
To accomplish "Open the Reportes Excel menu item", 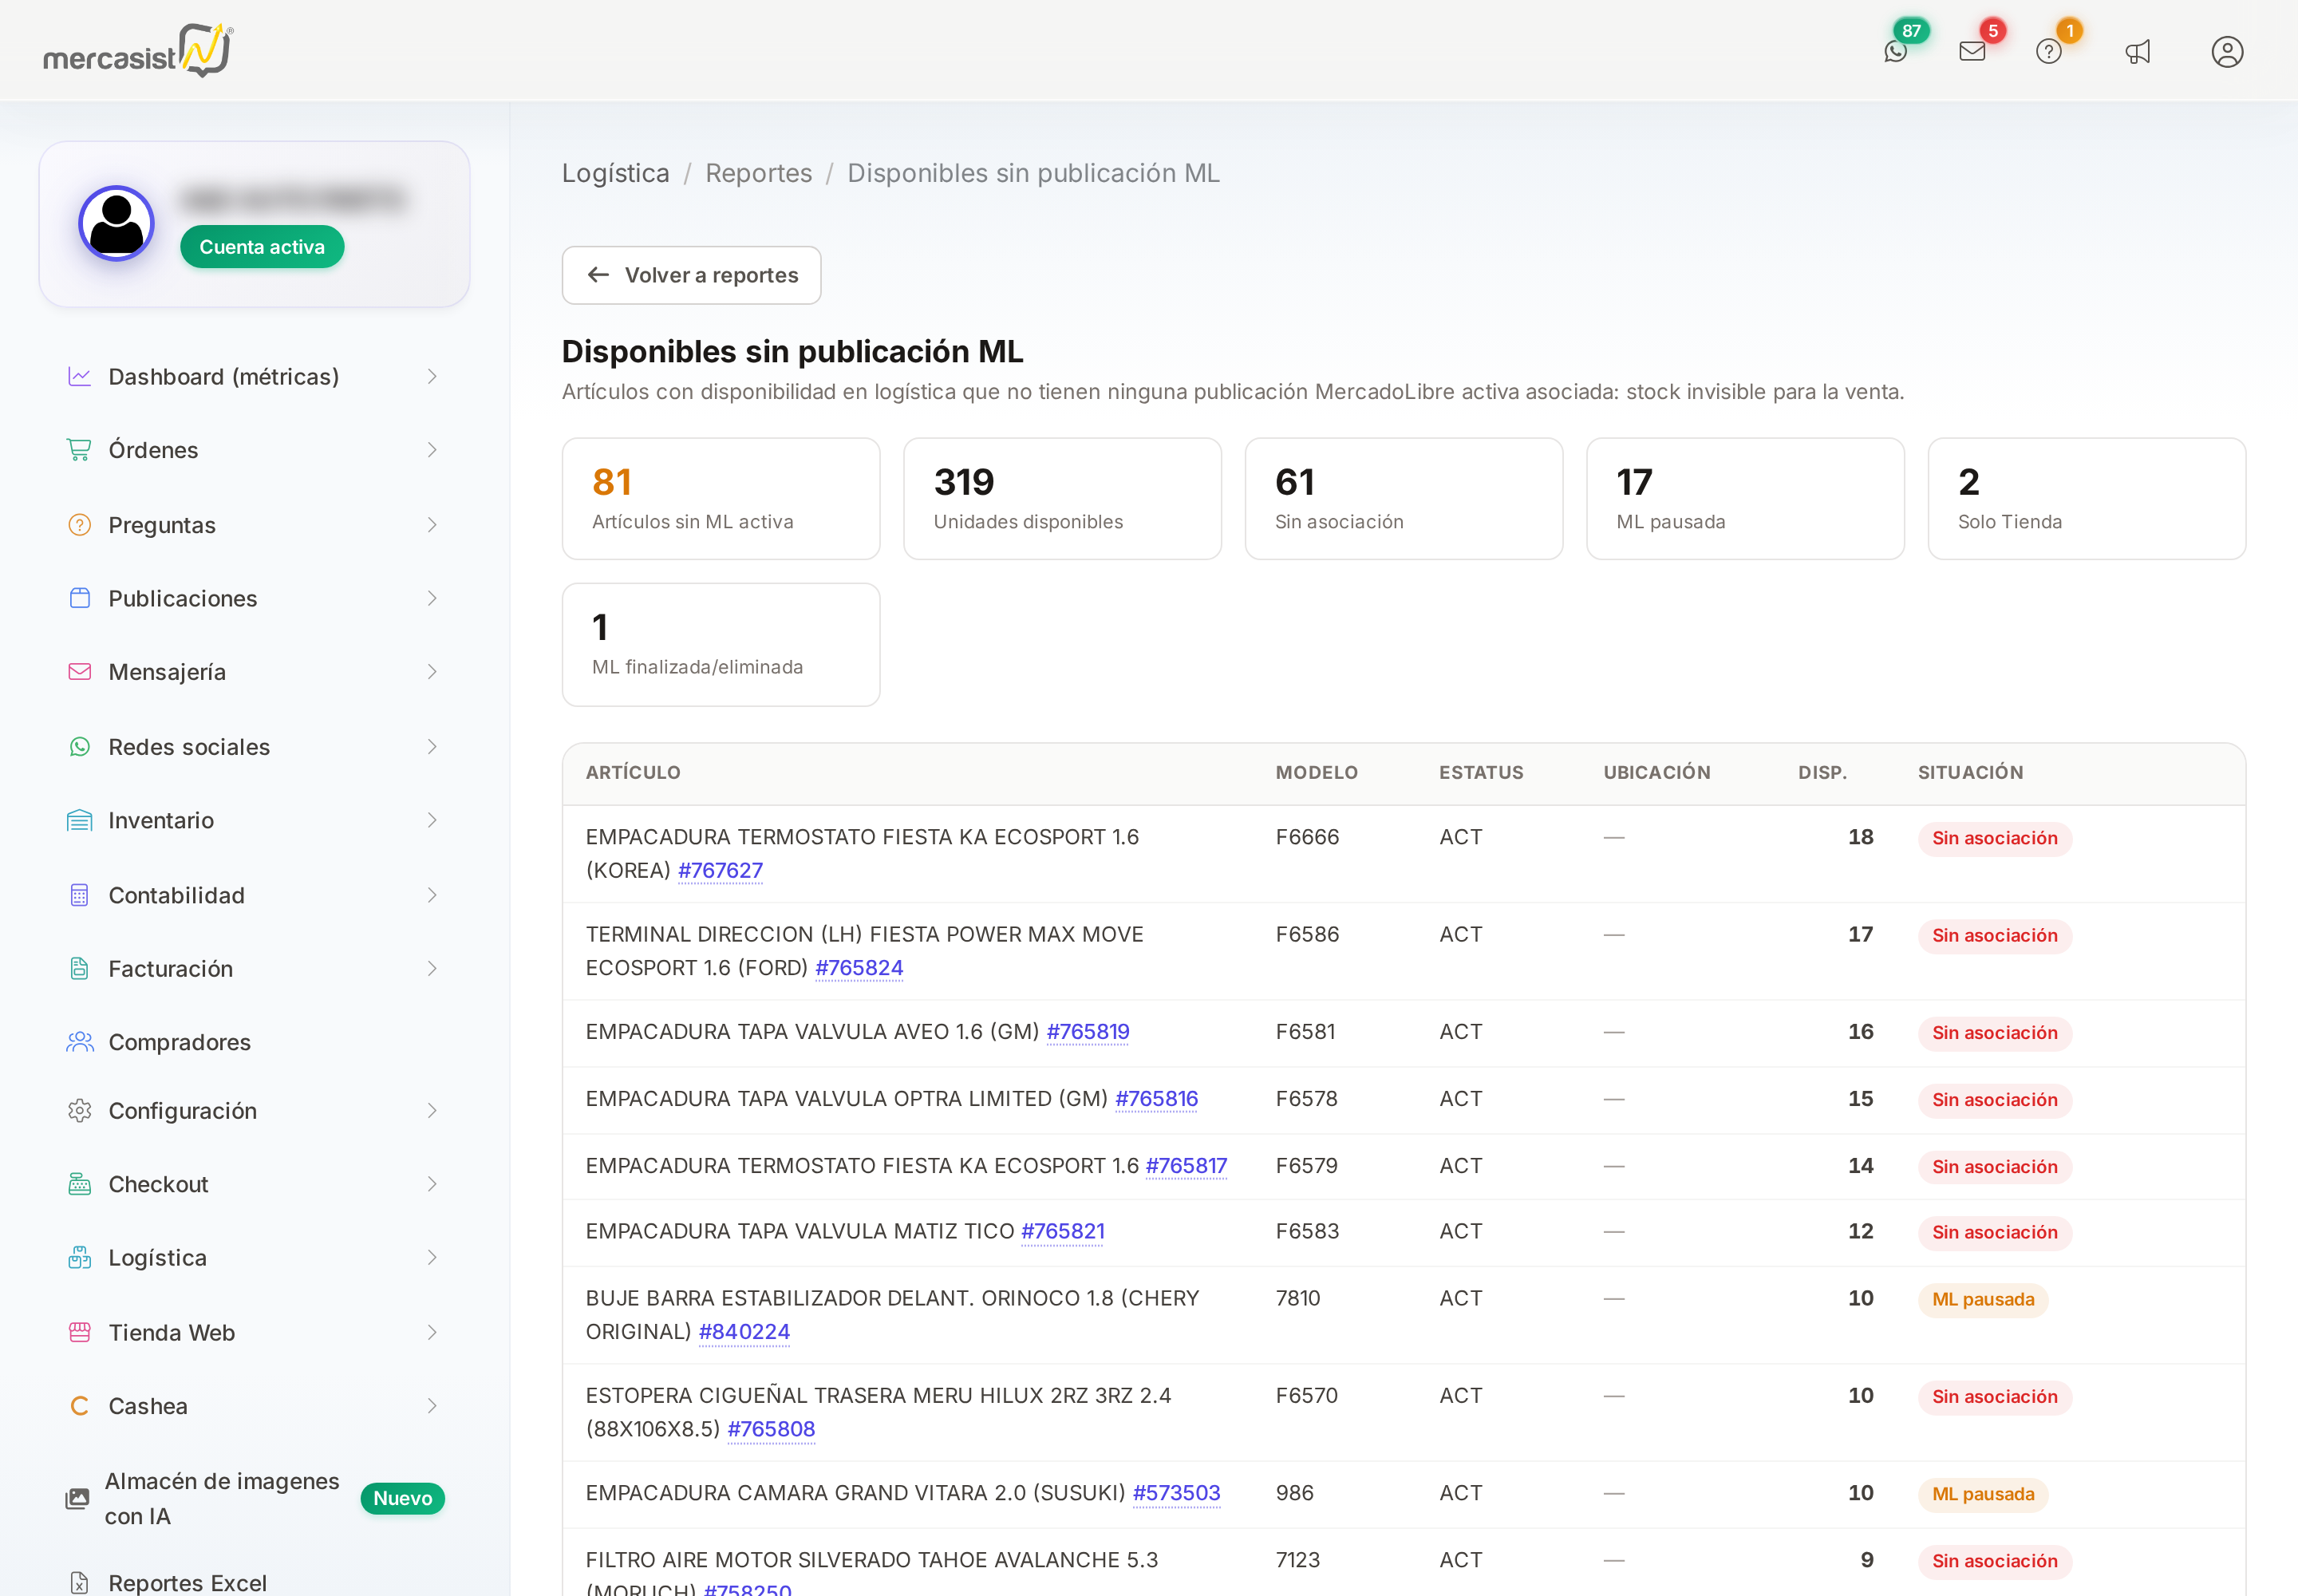I will click(x=254, y=1583).
